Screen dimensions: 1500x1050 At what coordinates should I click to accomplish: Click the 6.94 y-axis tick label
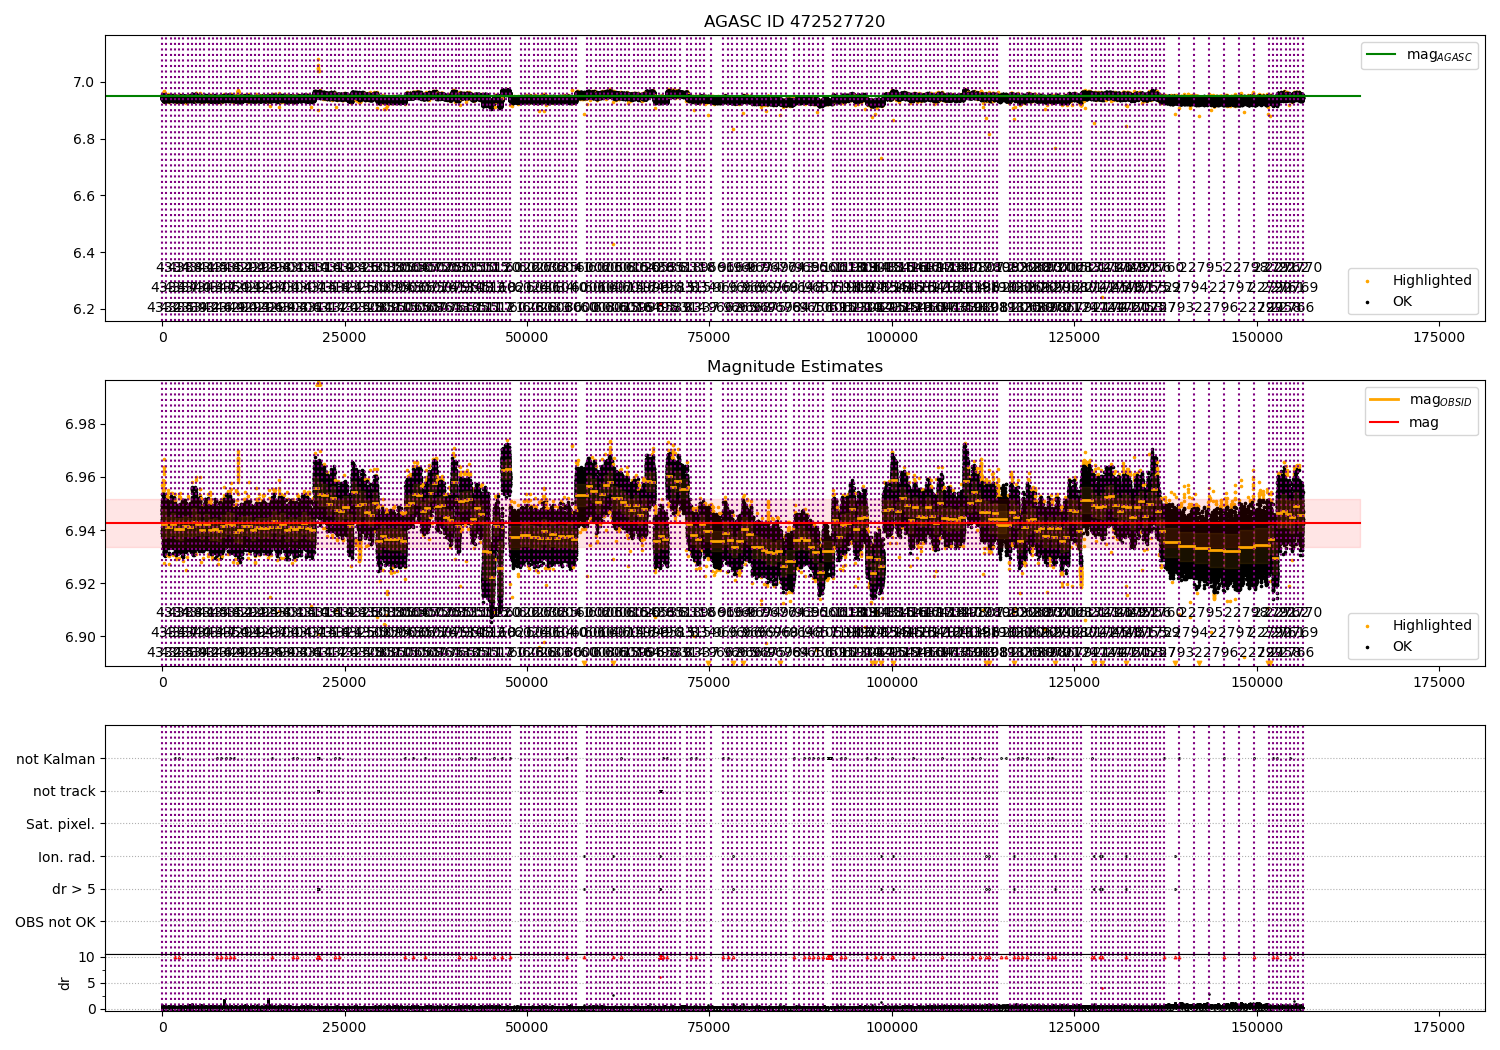[80, 530]
